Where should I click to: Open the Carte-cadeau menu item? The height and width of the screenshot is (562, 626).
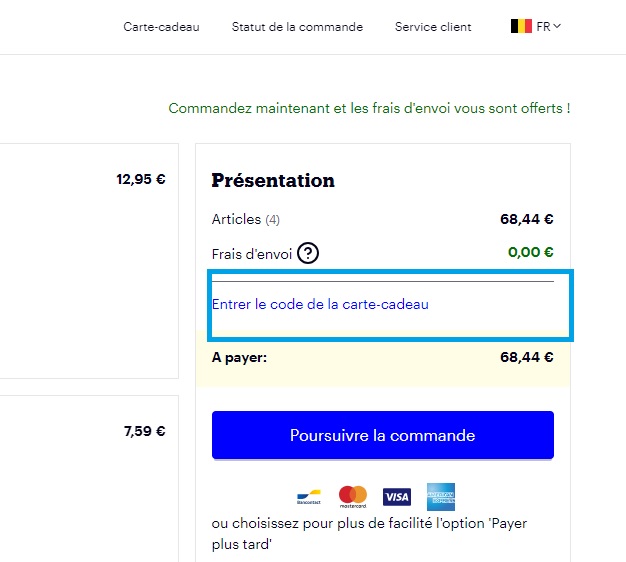click(161, 27)
